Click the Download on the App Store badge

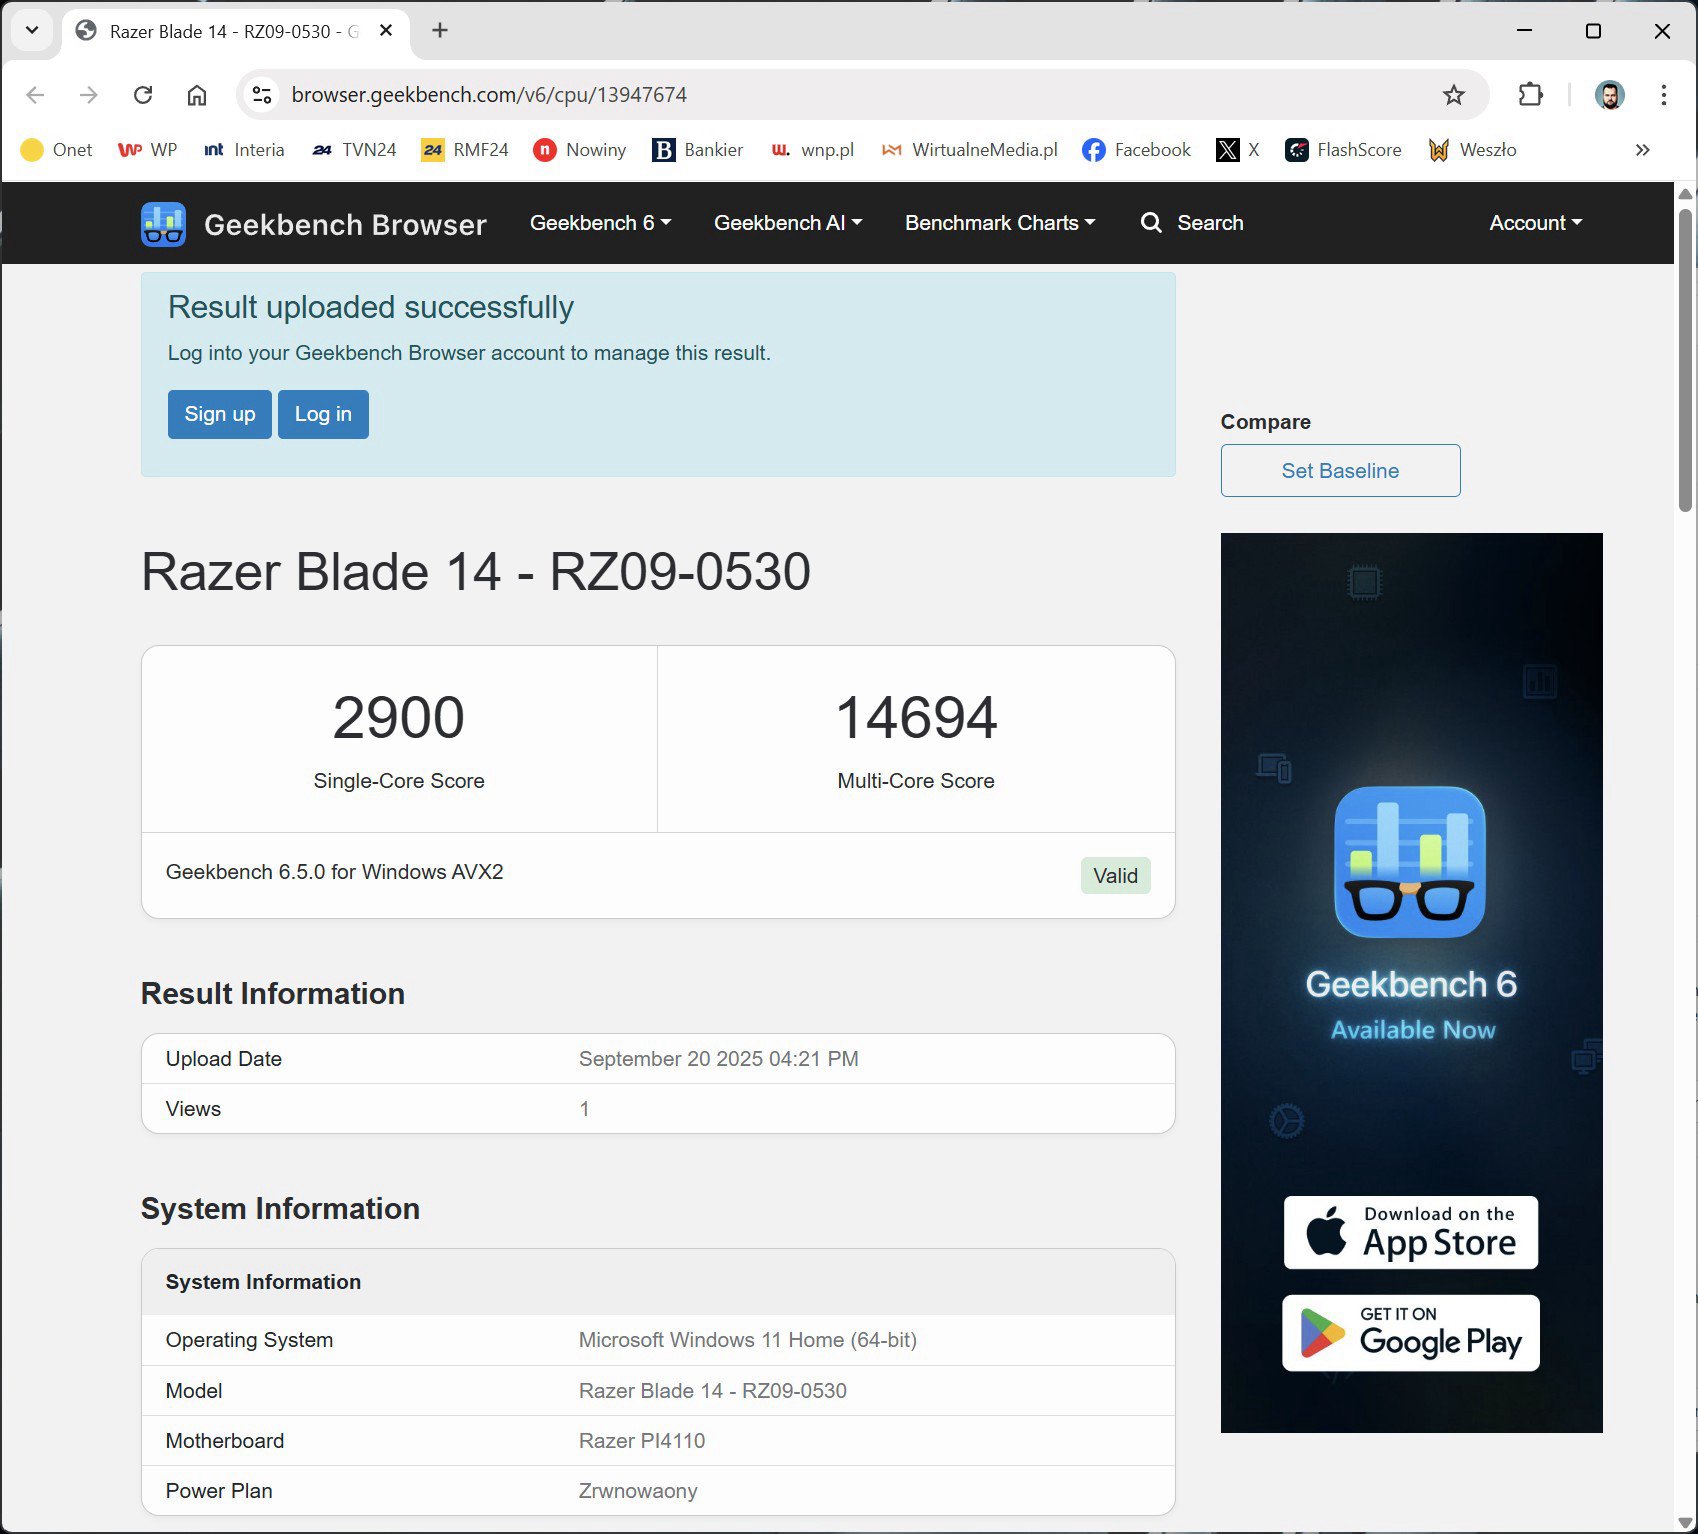(x=1410, y=1232)
